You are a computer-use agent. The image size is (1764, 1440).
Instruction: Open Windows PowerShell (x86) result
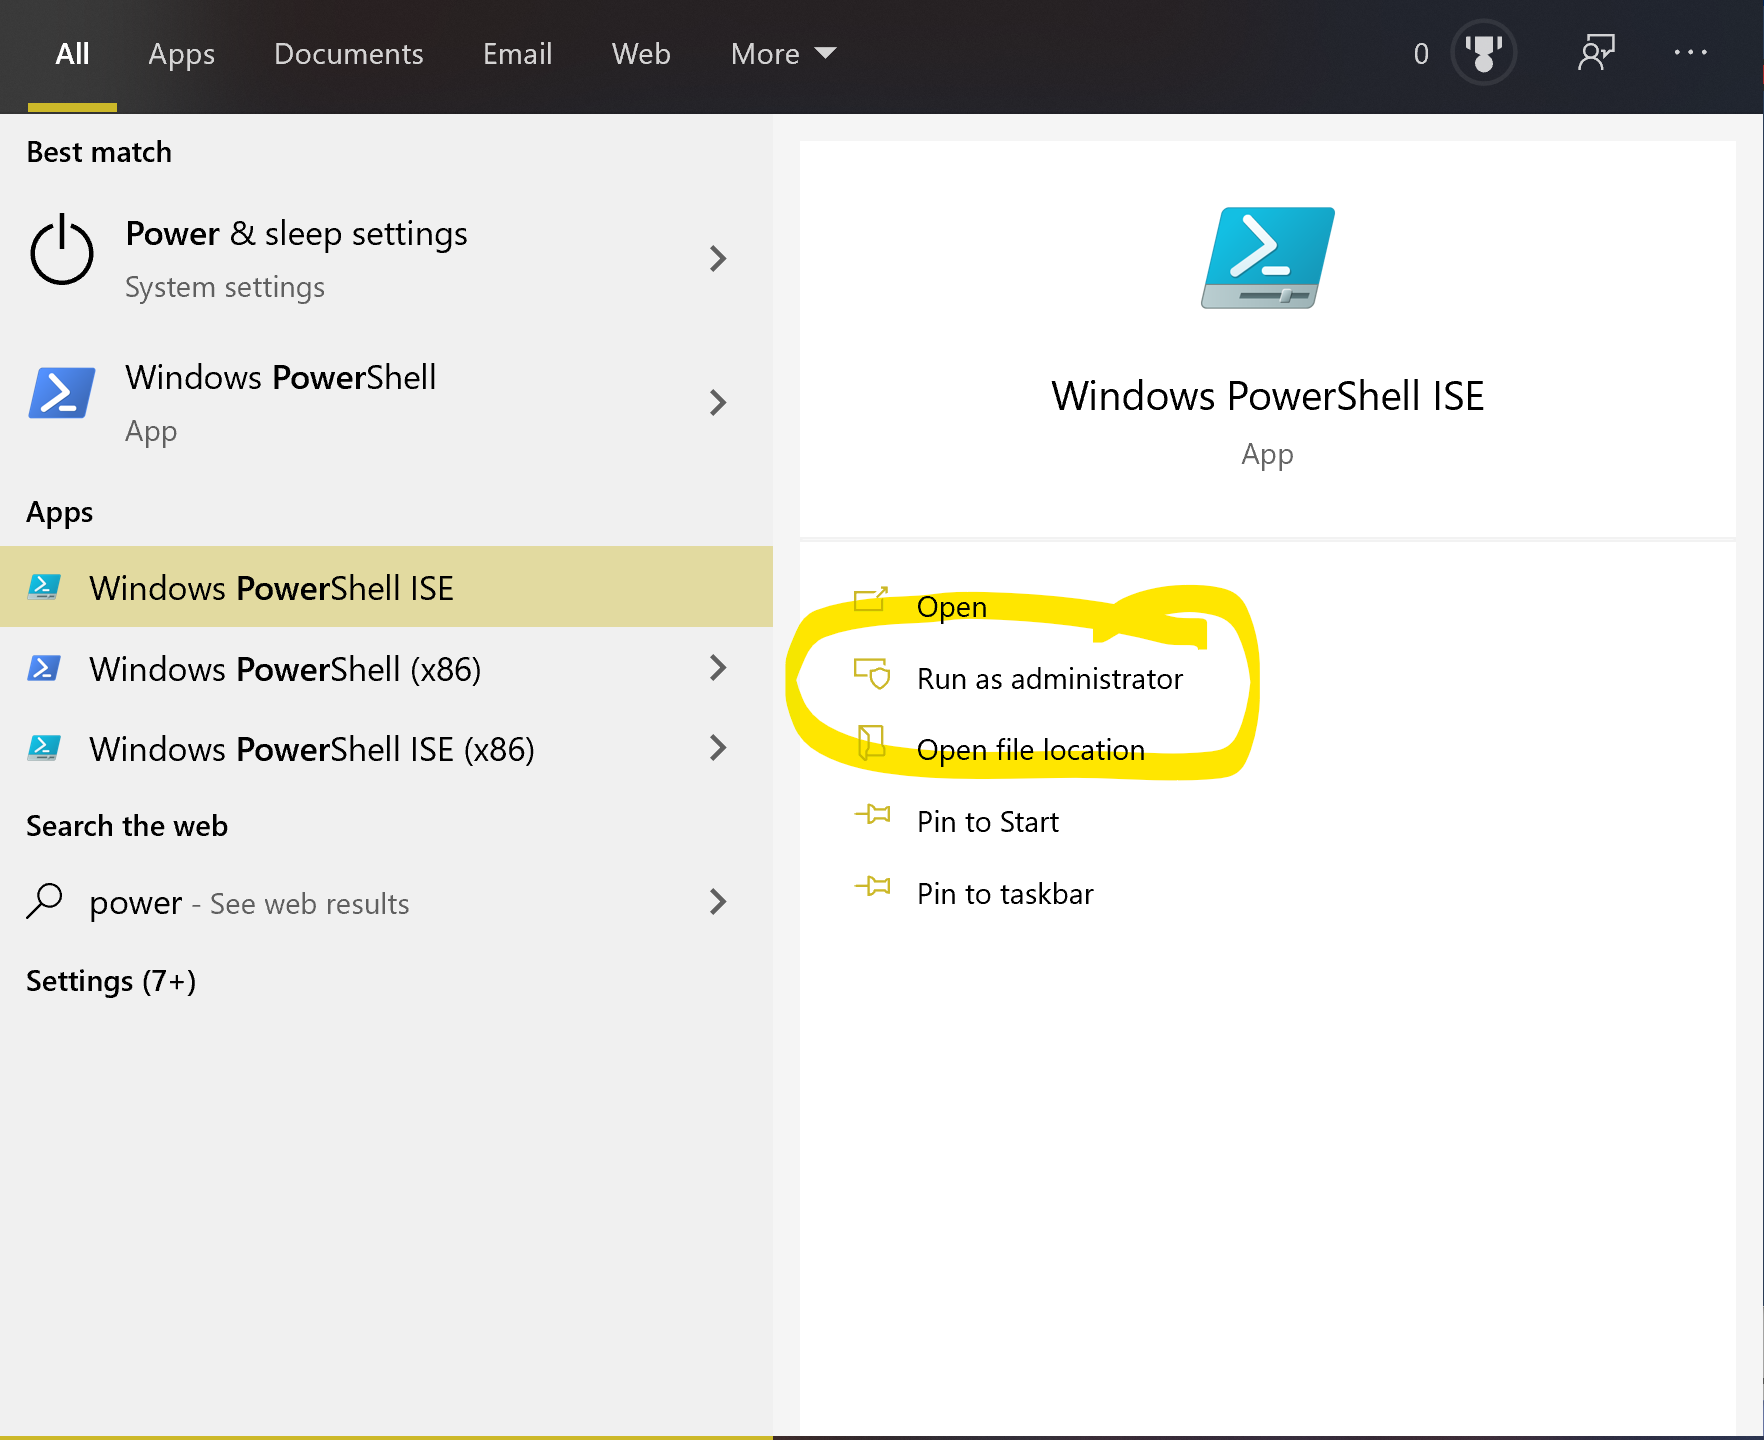[386, 668]
